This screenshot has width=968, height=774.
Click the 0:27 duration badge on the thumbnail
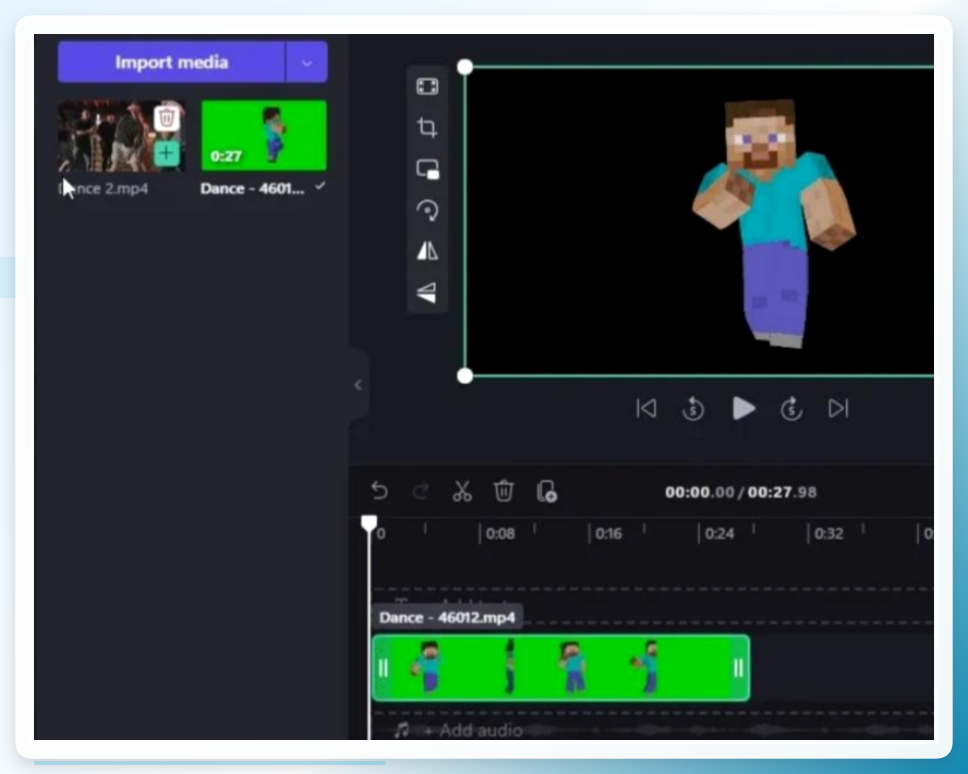click(x=226, y=156)
